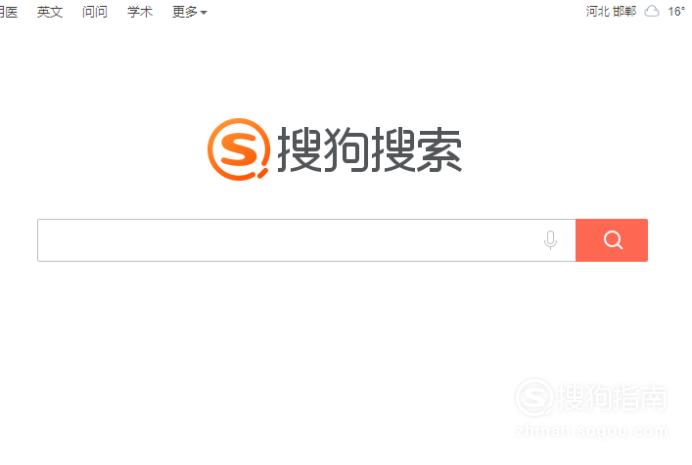The width and height of the screenshot is (692, 465).
Task: Click the faded Sogou watermark S icon
Action: click(x=534, y=397)
